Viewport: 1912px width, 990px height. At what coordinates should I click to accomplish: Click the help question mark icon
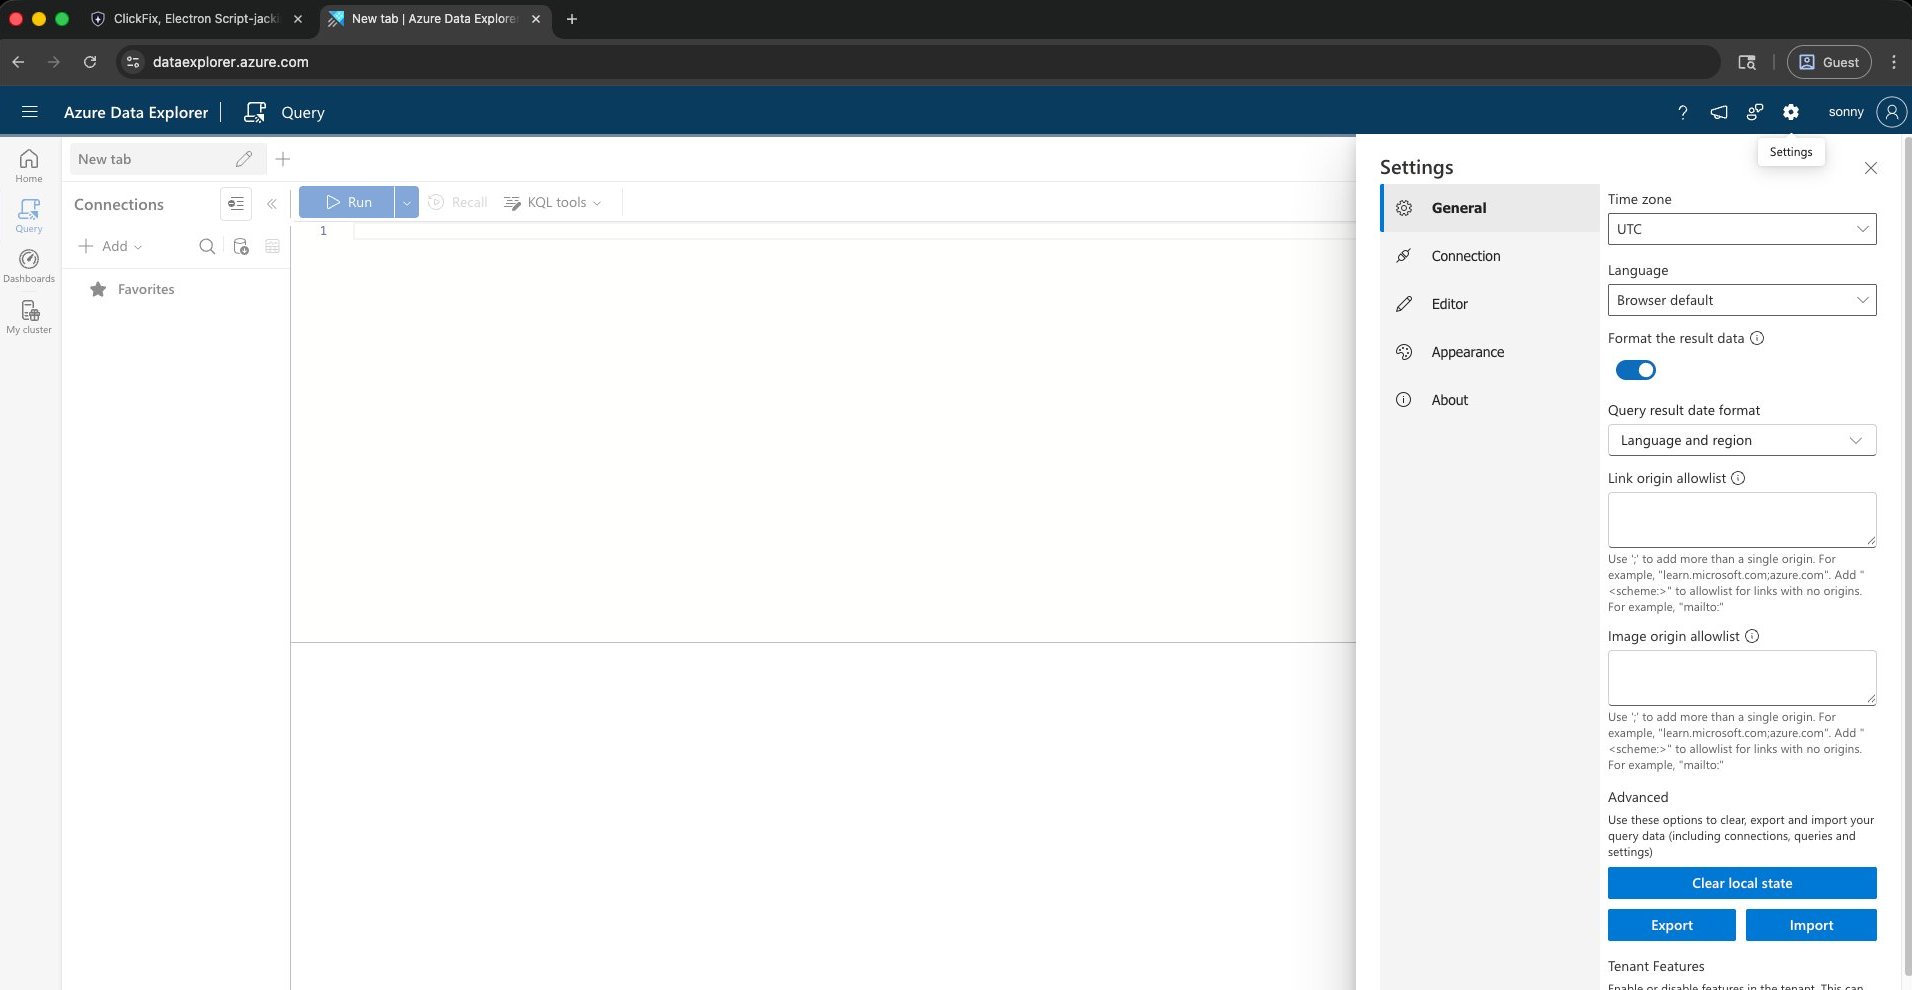[1683, 112]
